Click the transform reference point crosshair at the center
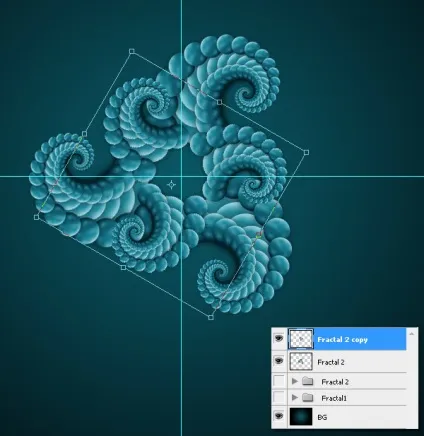Viewport: 424px width, 436px height. pyautogui.click(x=172, y=184)
